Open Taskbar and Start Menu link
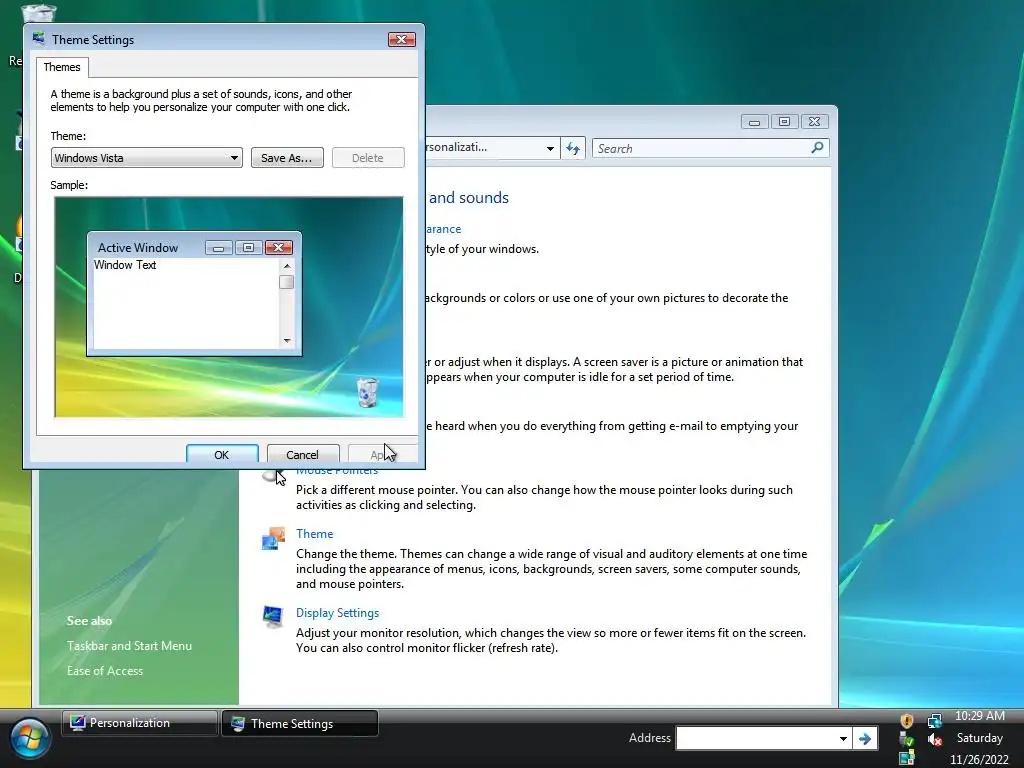Viewport: 1024px width, 768px height. (x=129, y=645)
